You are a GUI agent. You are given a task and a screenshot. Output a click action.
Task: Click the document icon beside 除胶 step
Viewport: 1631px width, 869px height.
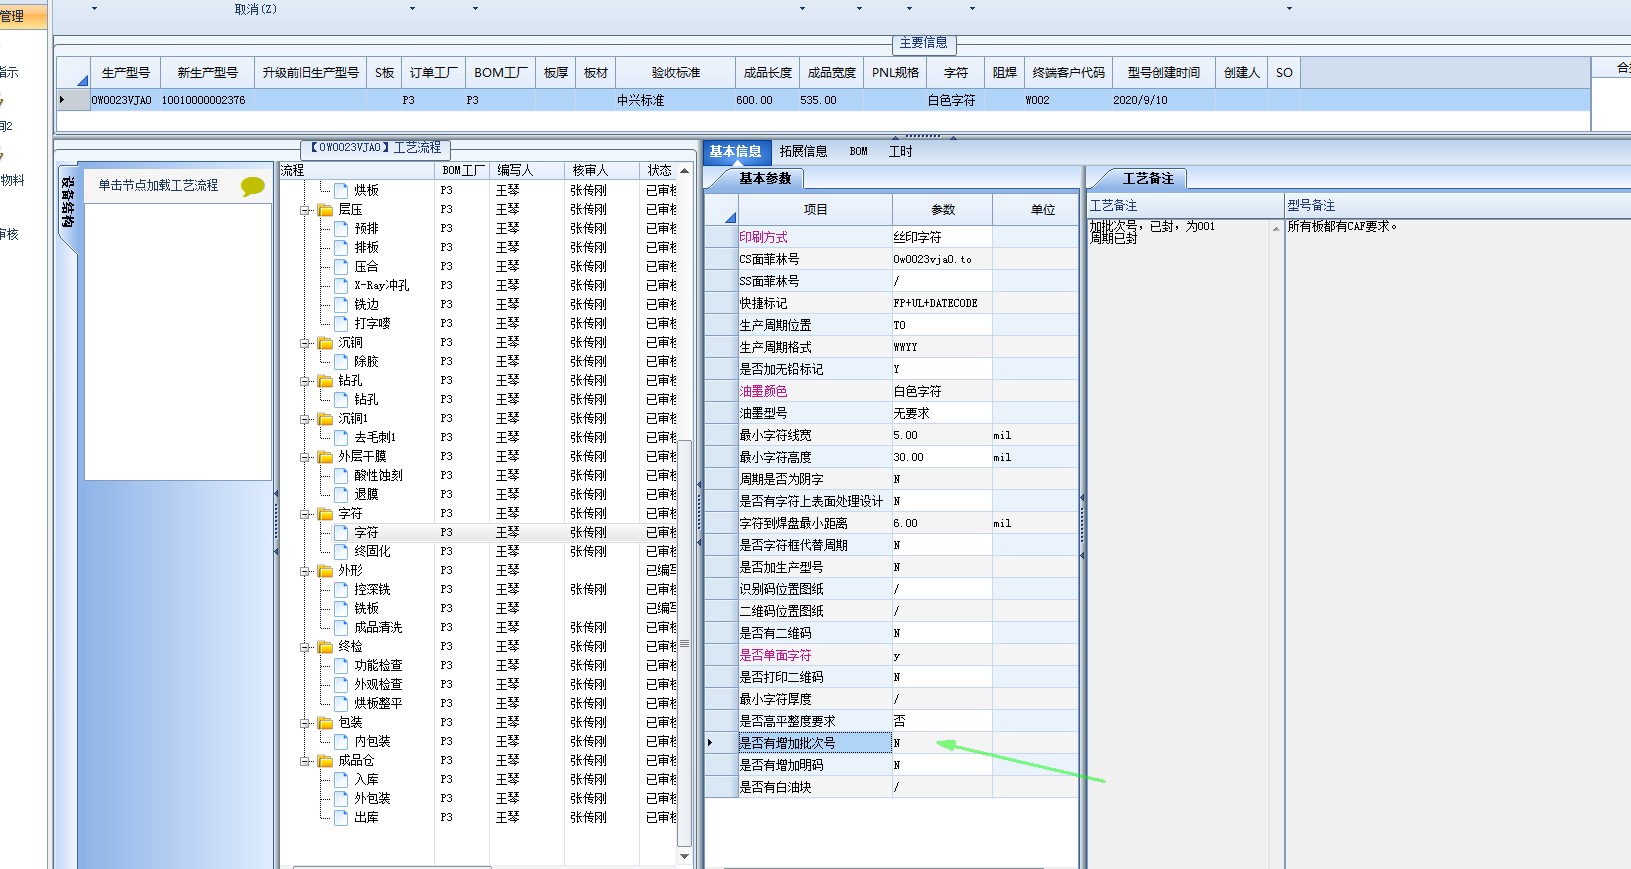pos(341,361)
